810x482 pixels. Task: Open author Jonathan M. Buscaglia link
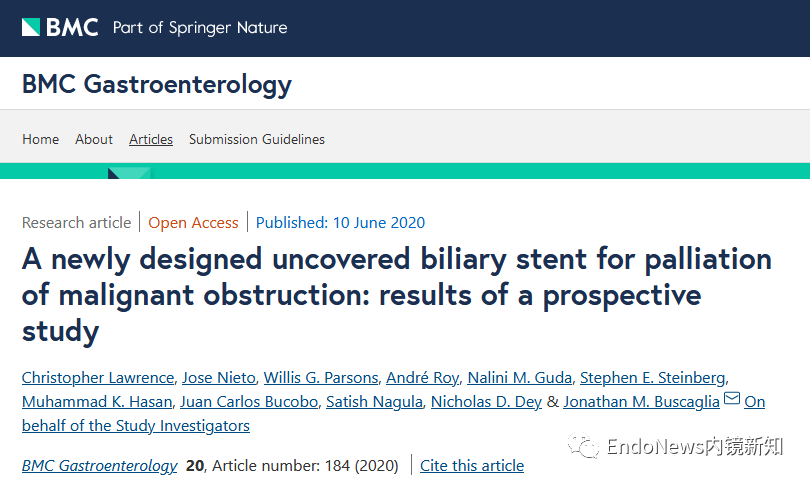[x=642, y=402]
